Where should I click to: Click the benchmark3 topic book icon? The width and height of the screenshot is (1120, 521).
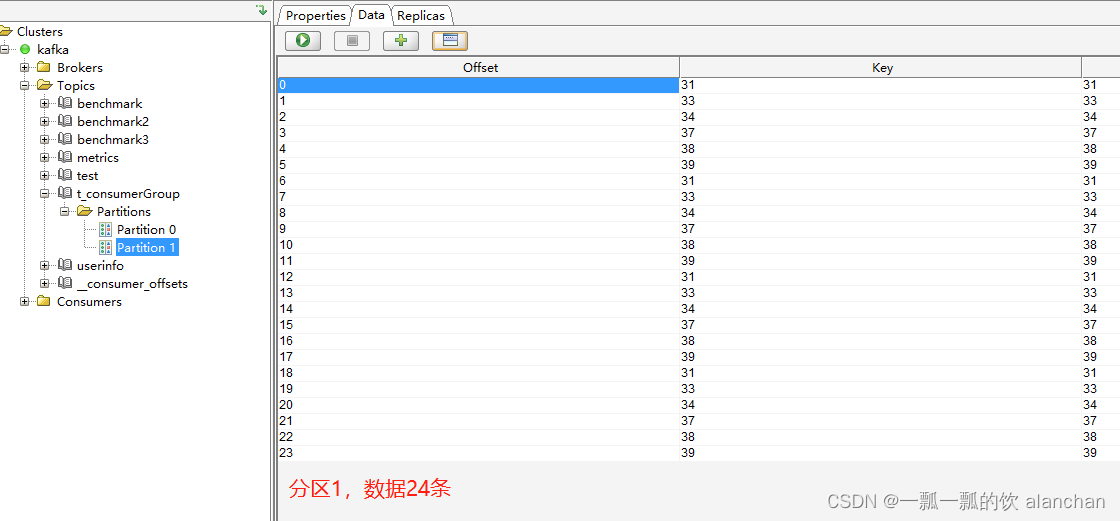(65, 139)
